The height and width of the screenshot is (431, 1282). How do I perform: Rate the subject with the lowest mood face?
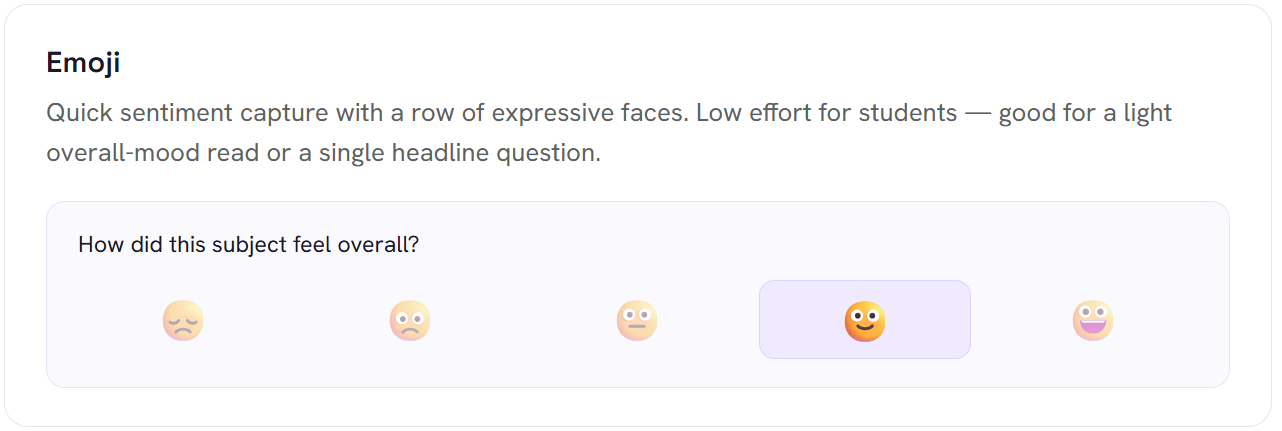183,320
